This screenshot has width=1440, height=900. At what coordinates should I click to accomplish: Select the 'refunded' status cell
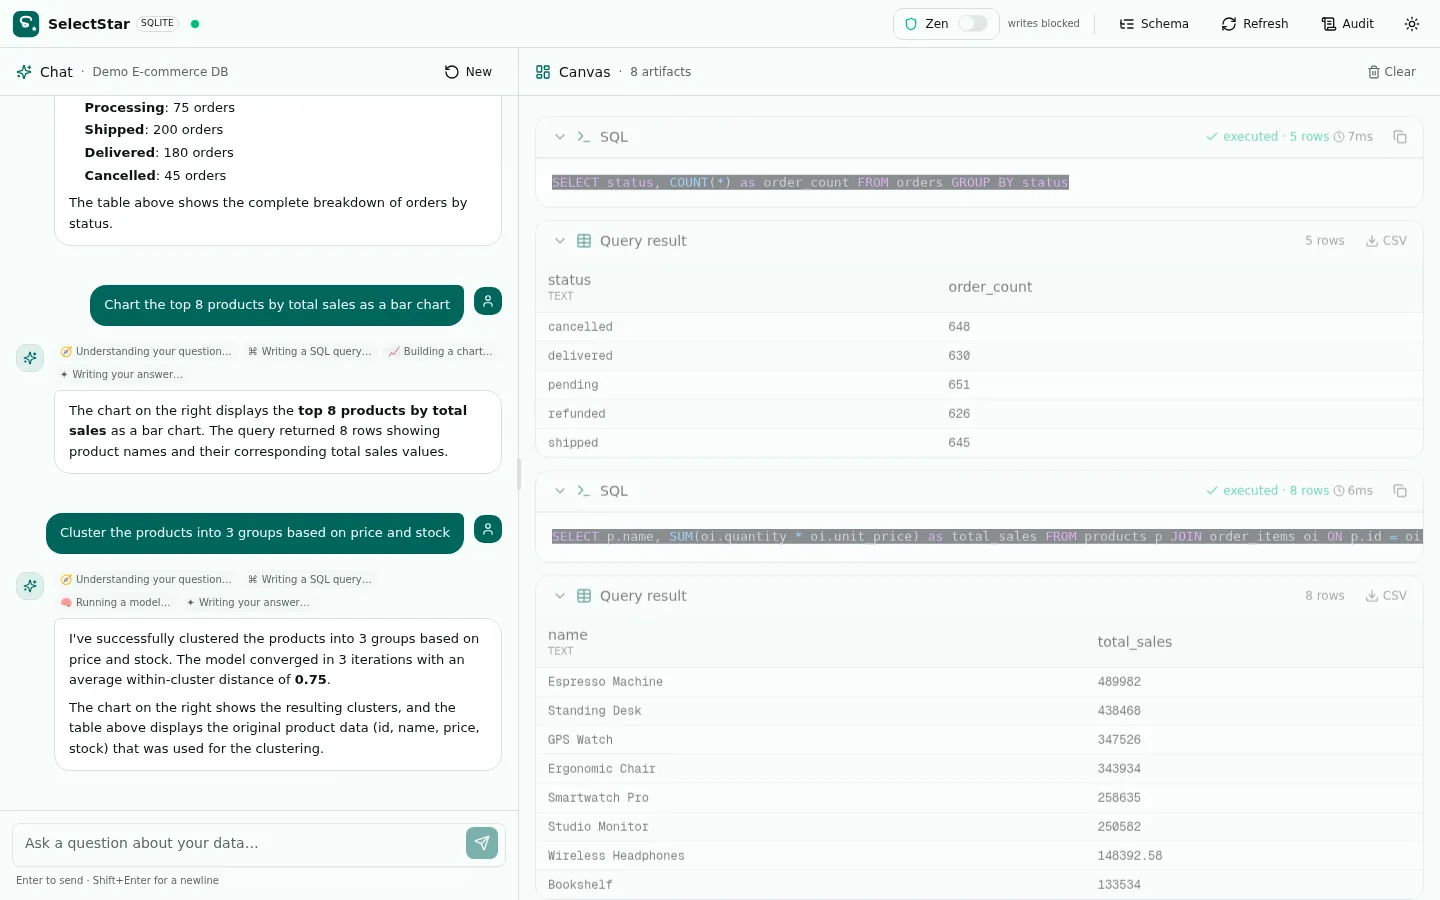click(x=576, y=414)
